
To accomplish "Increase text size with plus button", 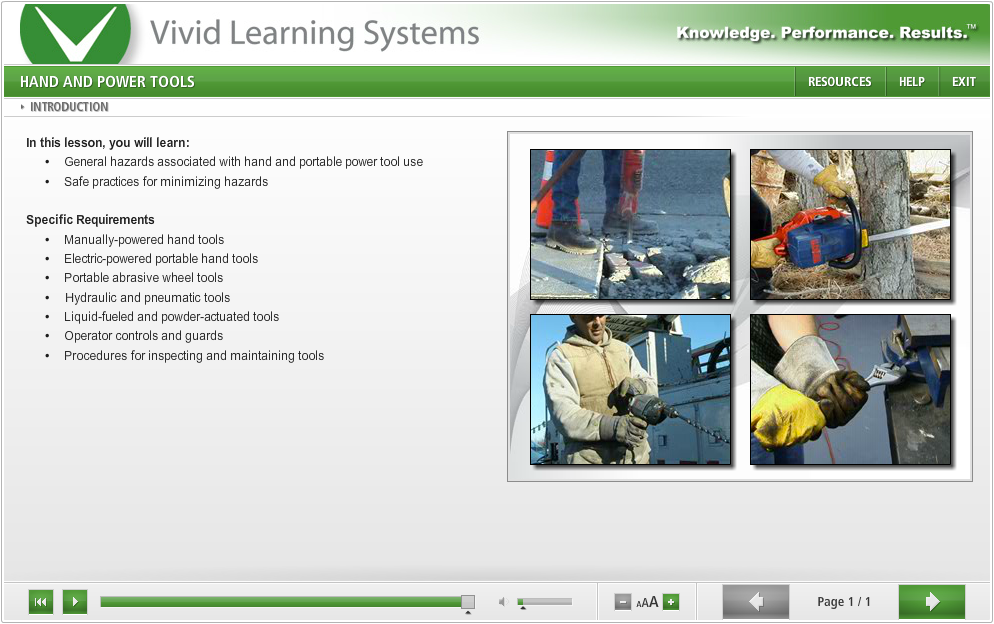I will point(671,602).
